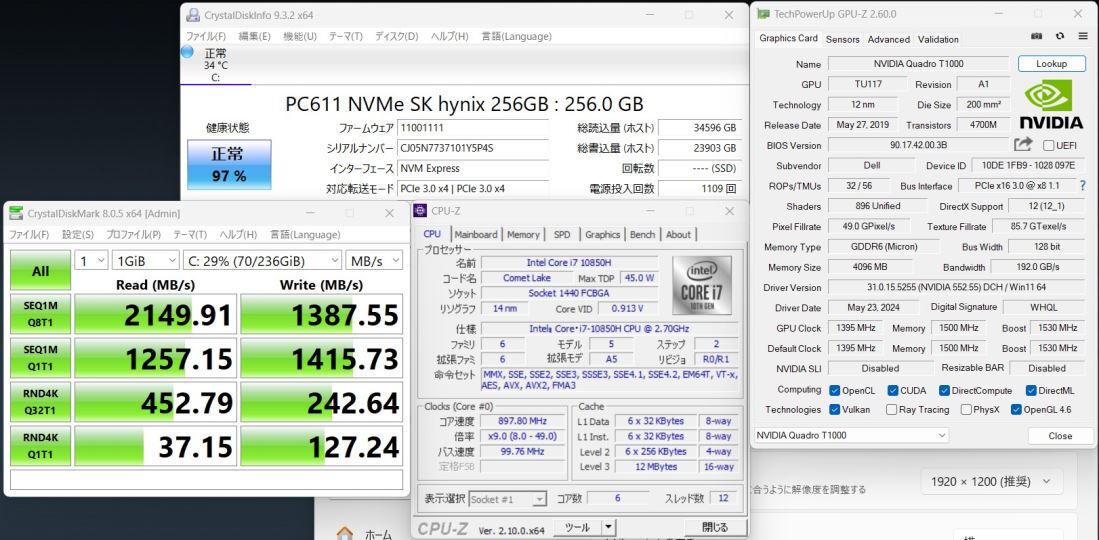Open the テーマ(T) menu in CrystalDiskMark
Viewport: 1099px width, 540px height.
coord(190,234)
